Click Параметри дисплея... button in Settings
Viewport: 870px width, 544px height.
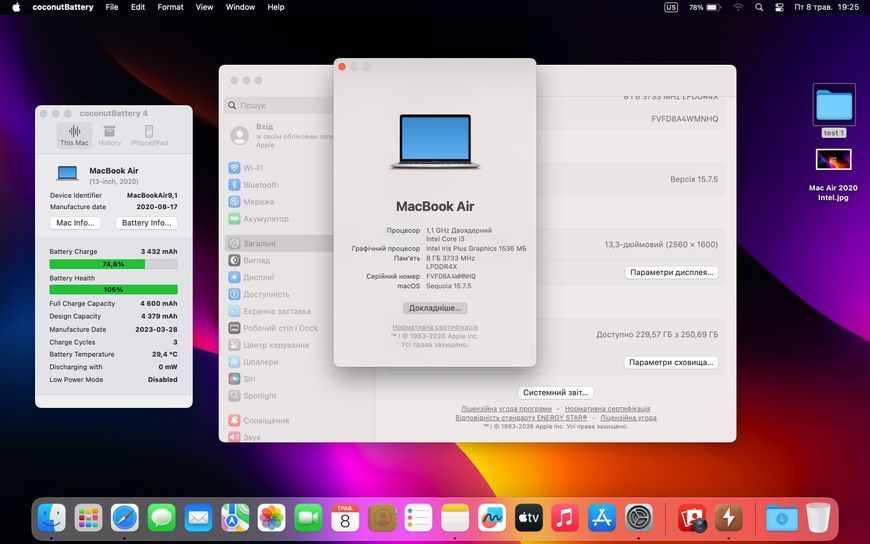coord(671,272)
